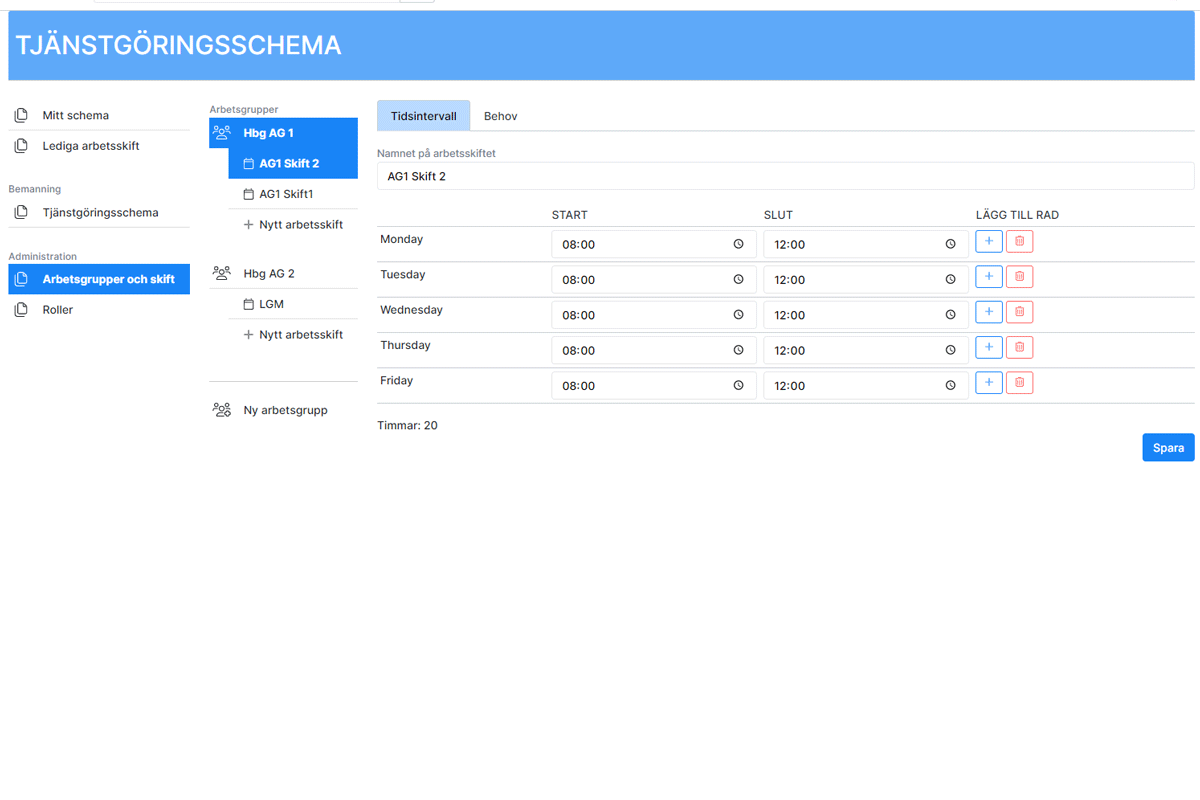Open clock picker for Monday start time
1200x800 pixels.
738,244
